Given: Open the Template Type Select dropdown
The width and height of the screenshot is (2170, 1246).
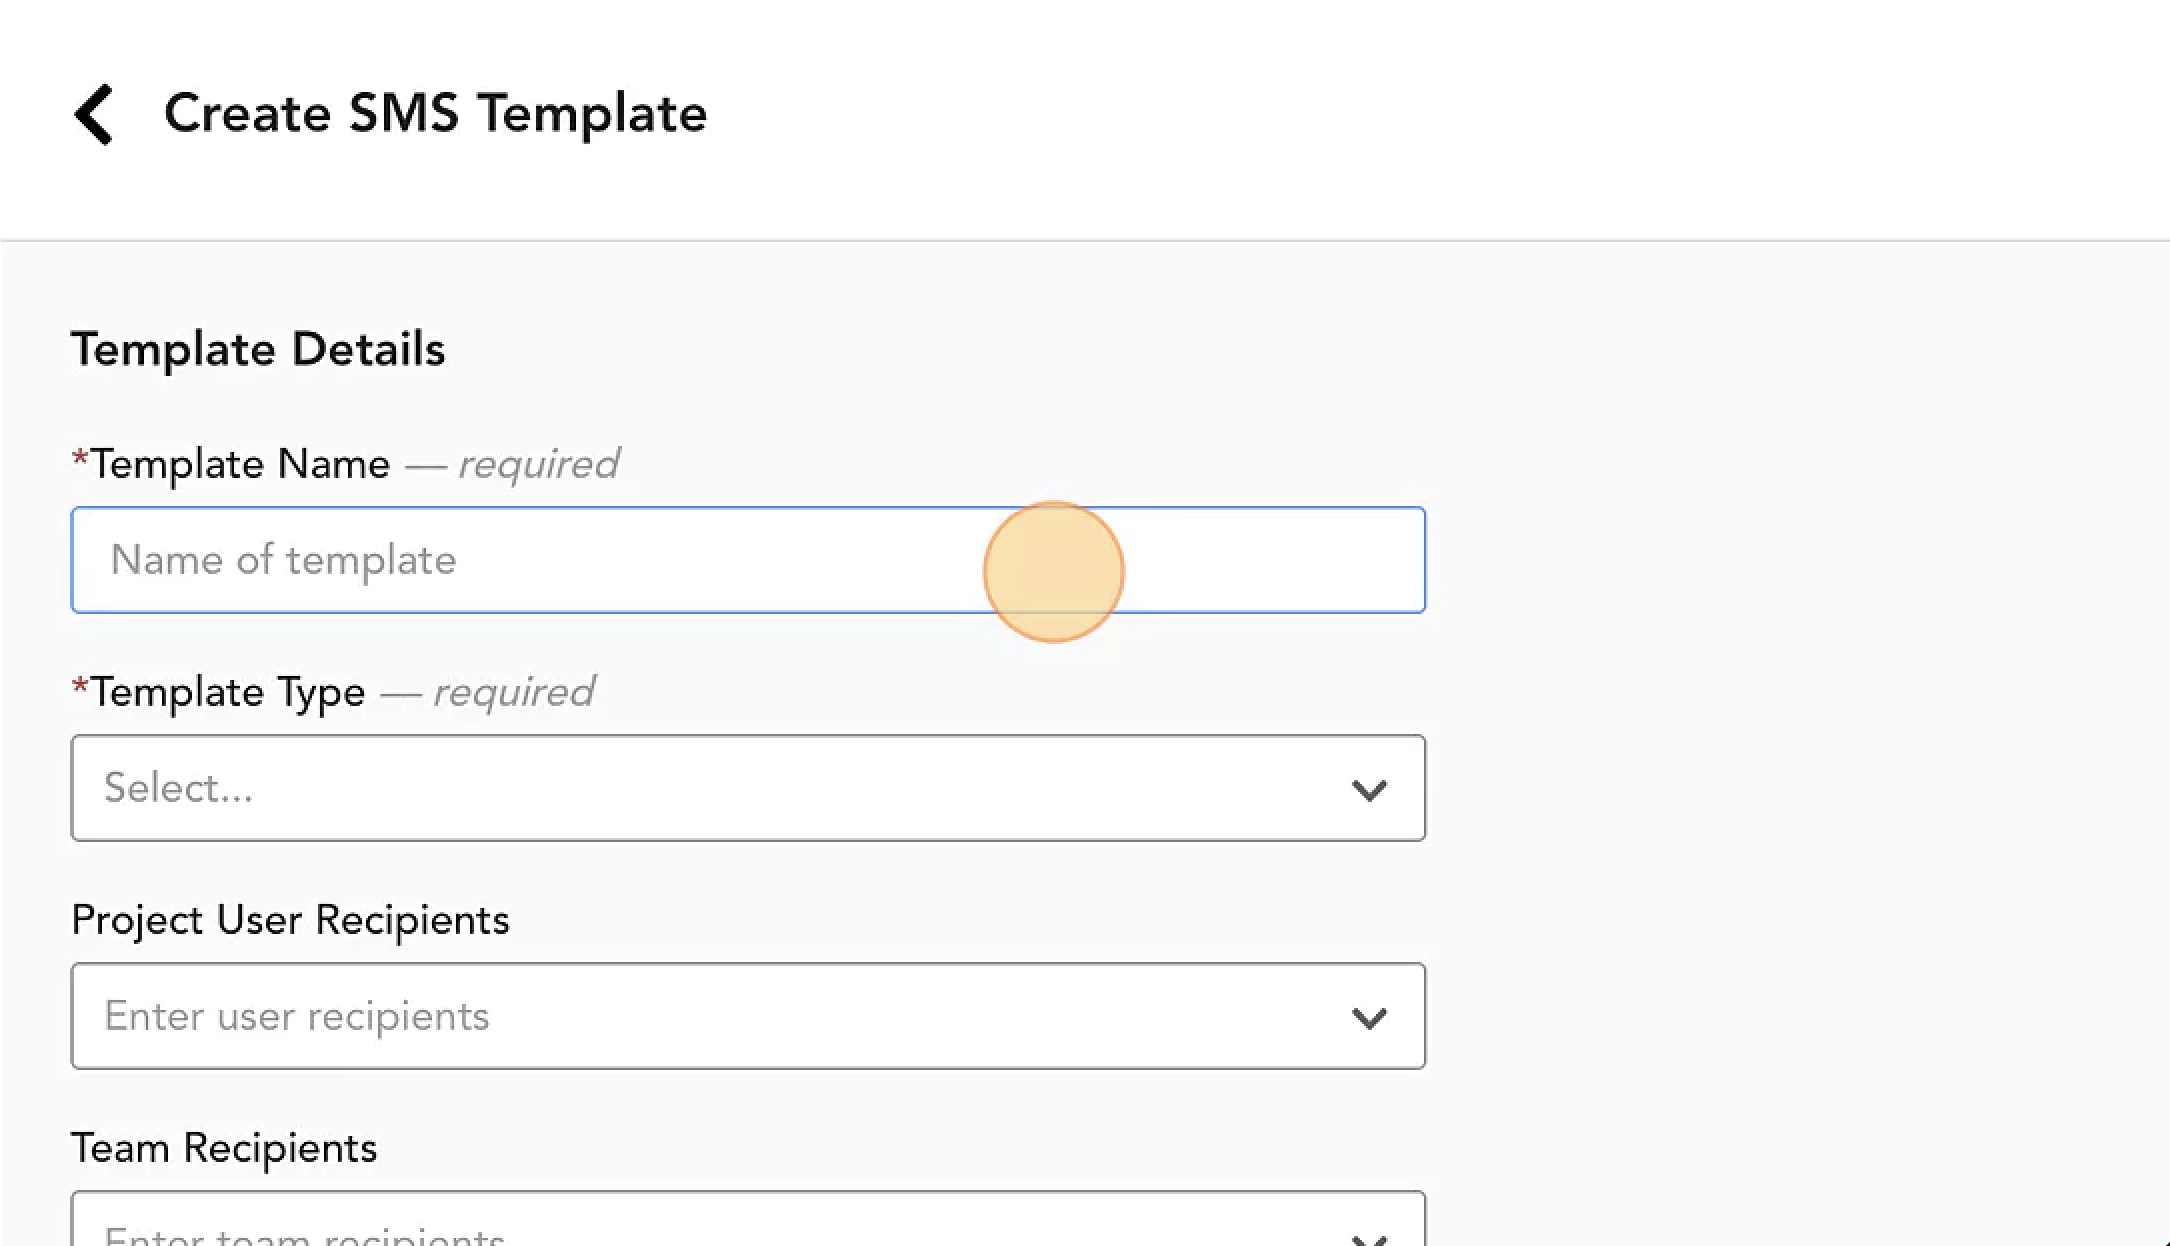Looking at the screenshot, I should 748,788.
